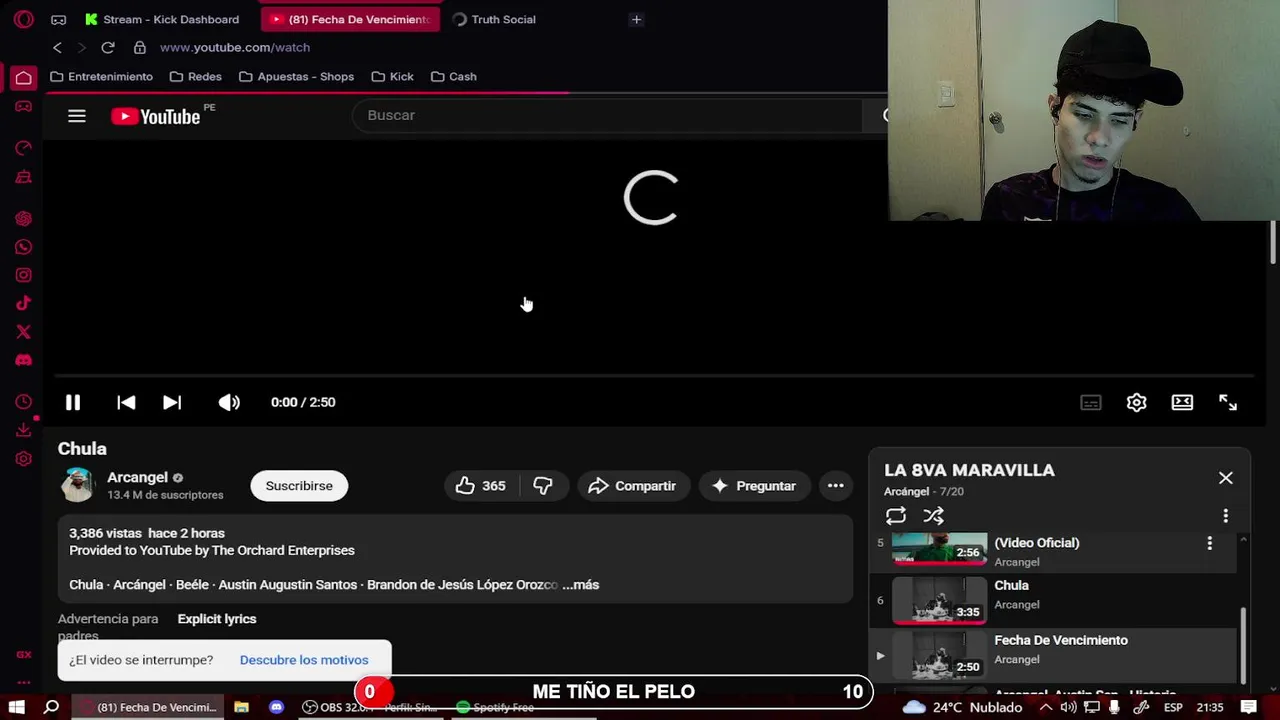Viewport: 1280px width, 720px height.
Task: Open GX Corner in the Opera sidebar
Action: (x=24, y=106)
